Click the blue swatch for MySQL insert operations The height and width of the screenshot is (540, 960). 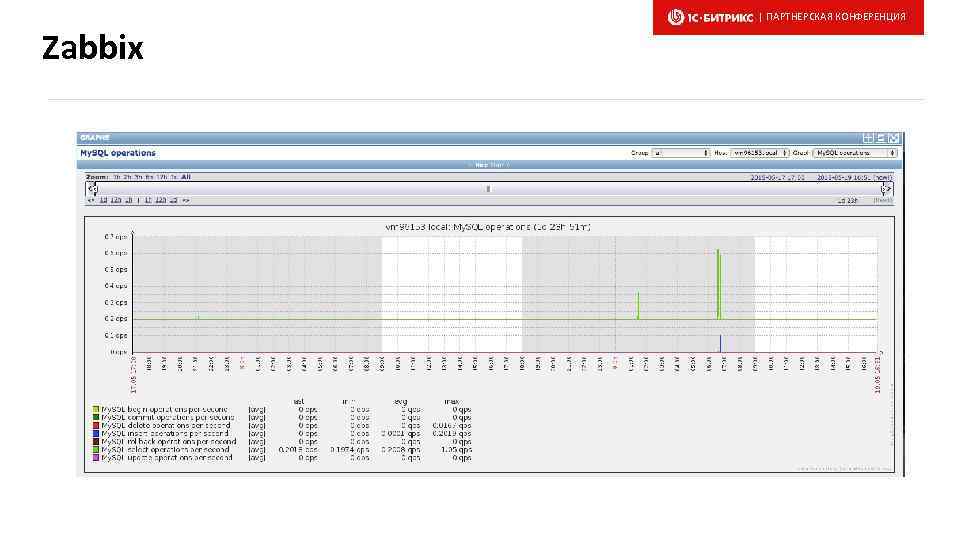pyautogui.click(x=96, y=433)
